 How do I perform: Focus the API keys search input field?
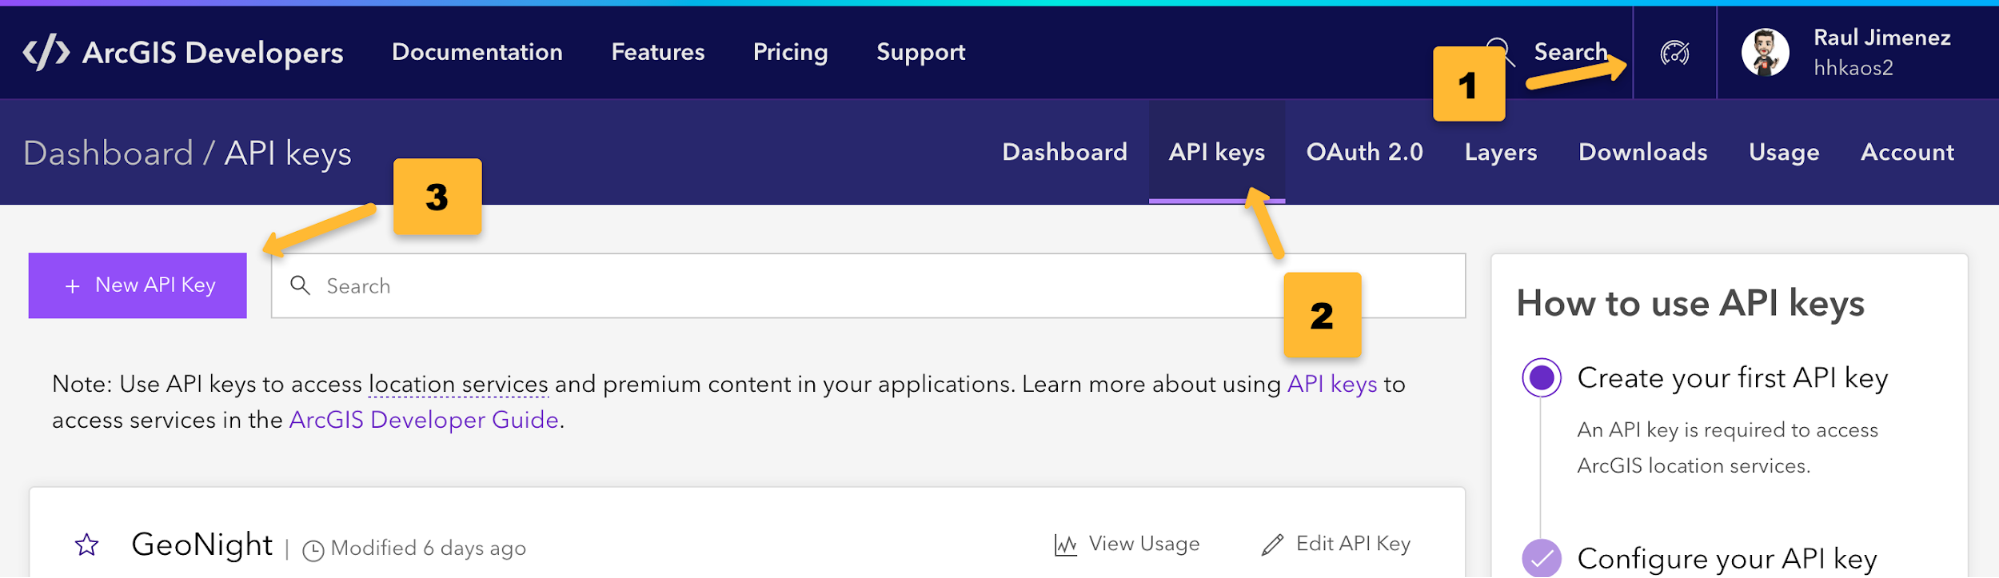point(780,286)
